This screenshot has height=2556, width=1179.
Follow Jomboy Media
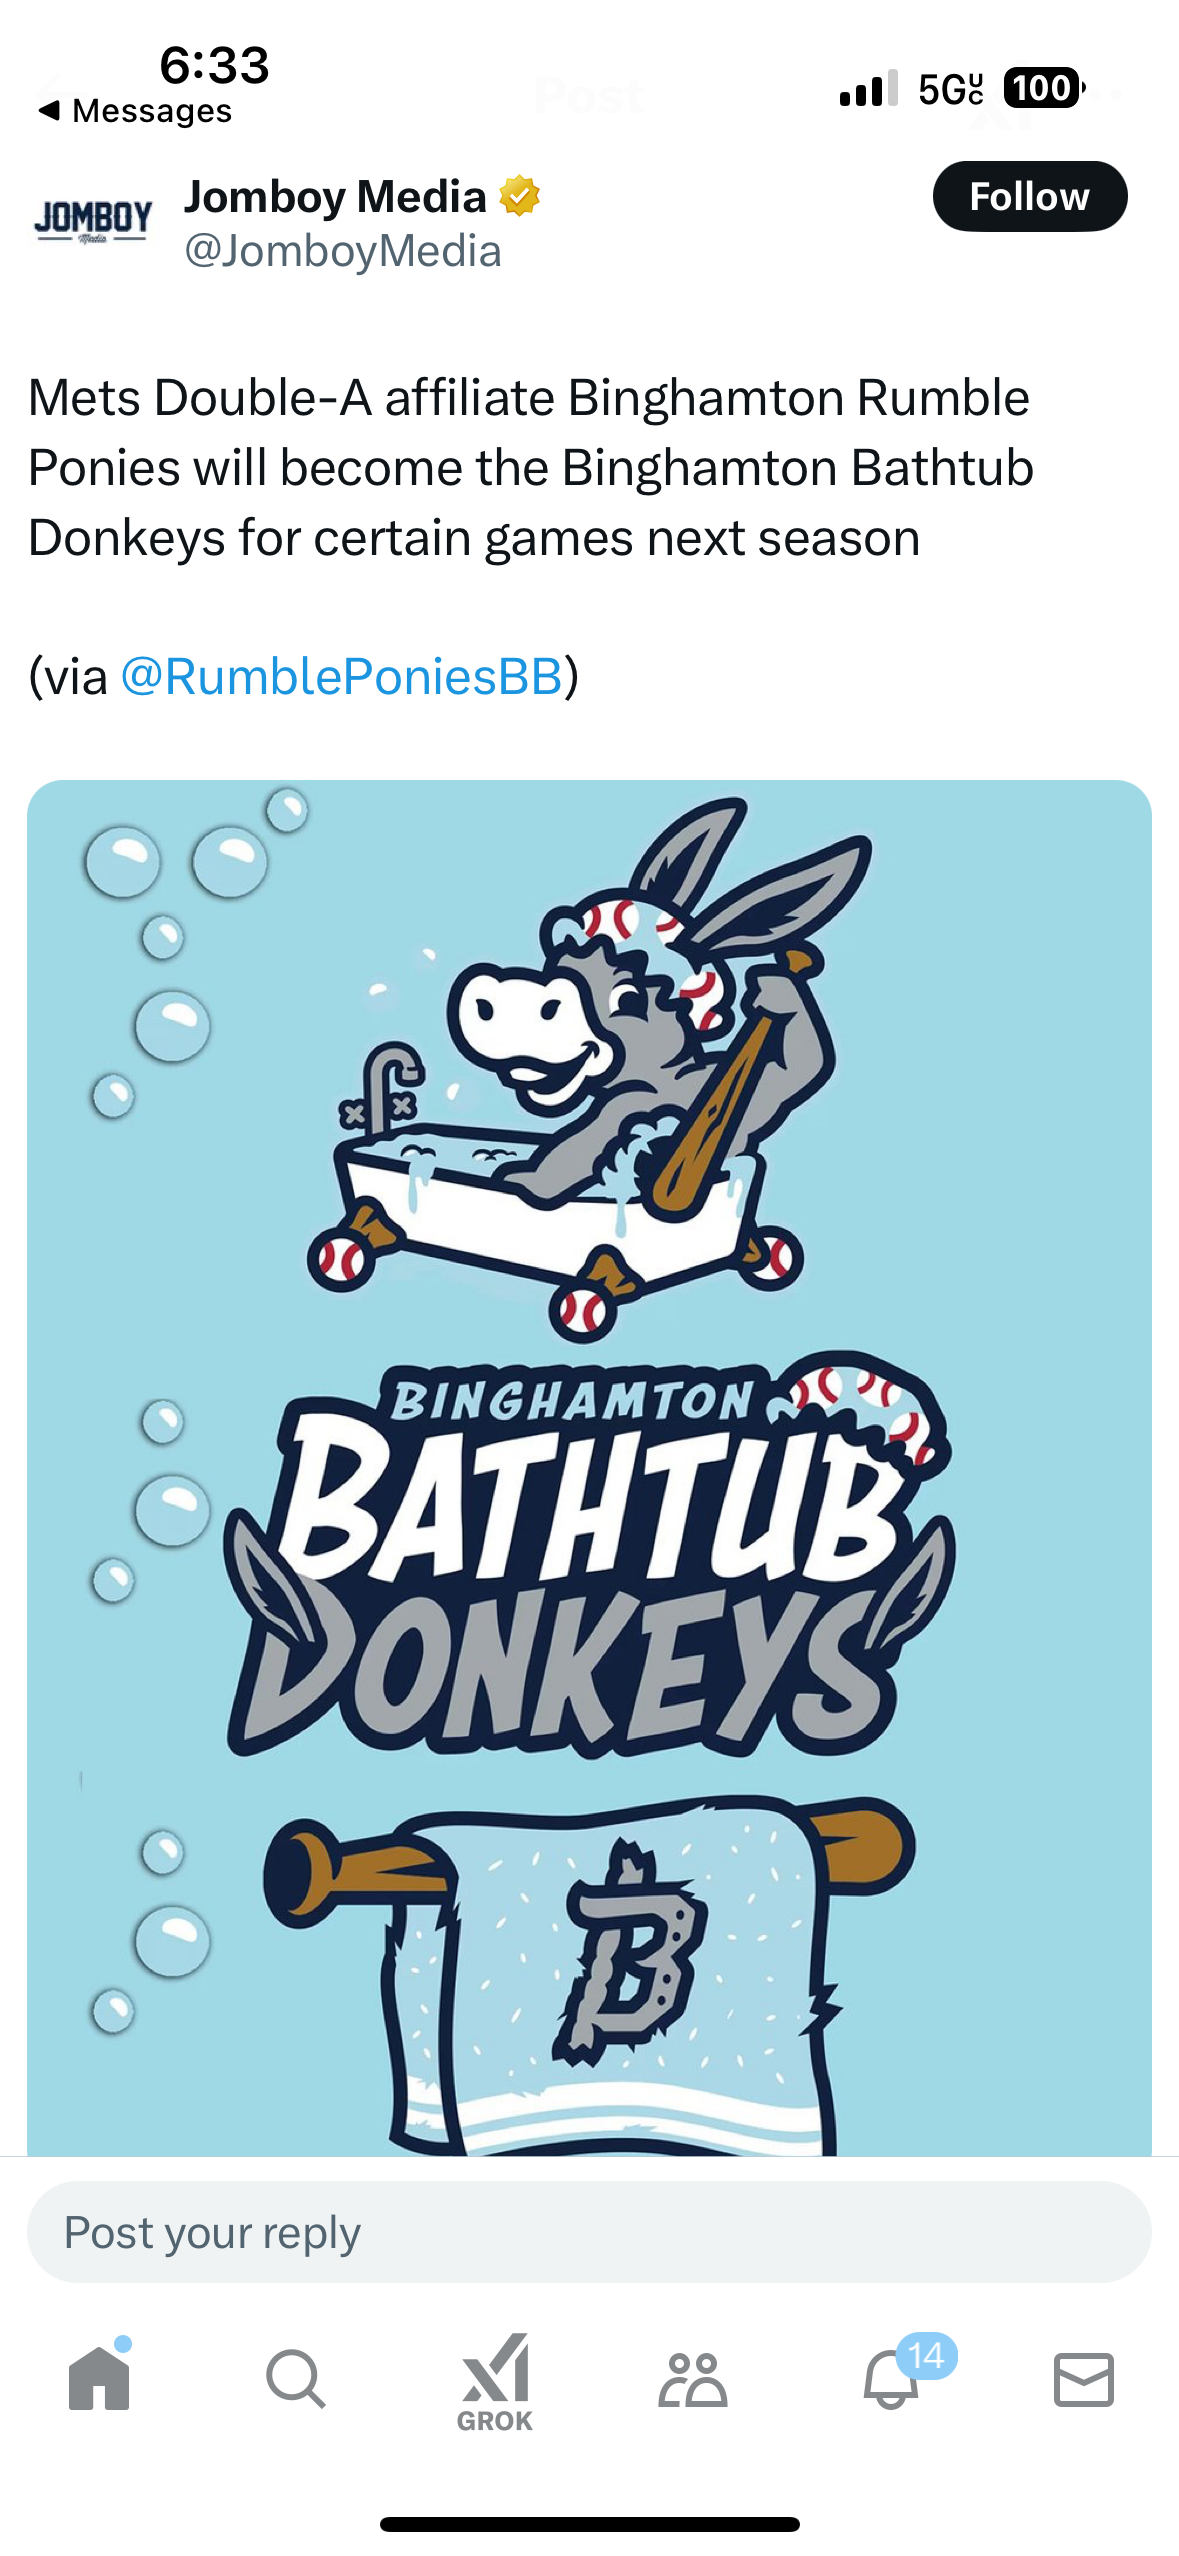pos(1029,196)
